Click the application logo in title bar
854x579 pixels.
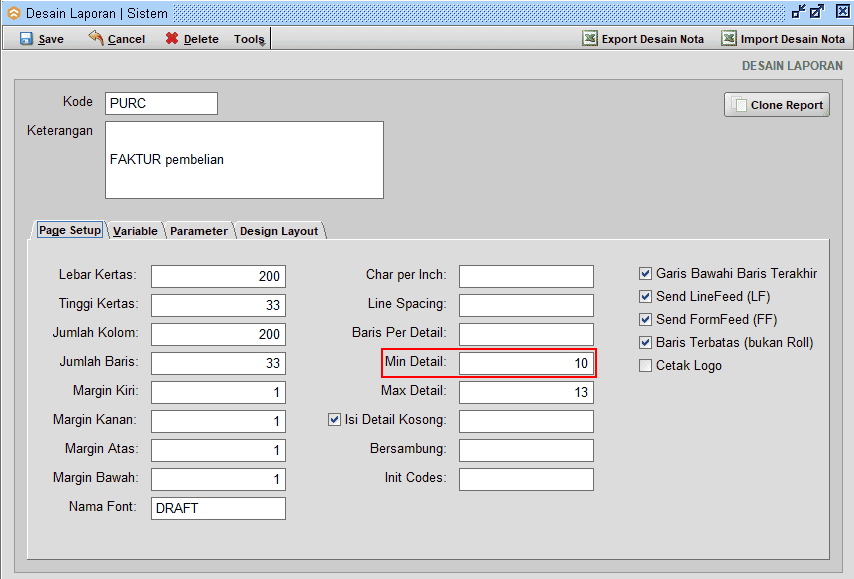point(14,13)
